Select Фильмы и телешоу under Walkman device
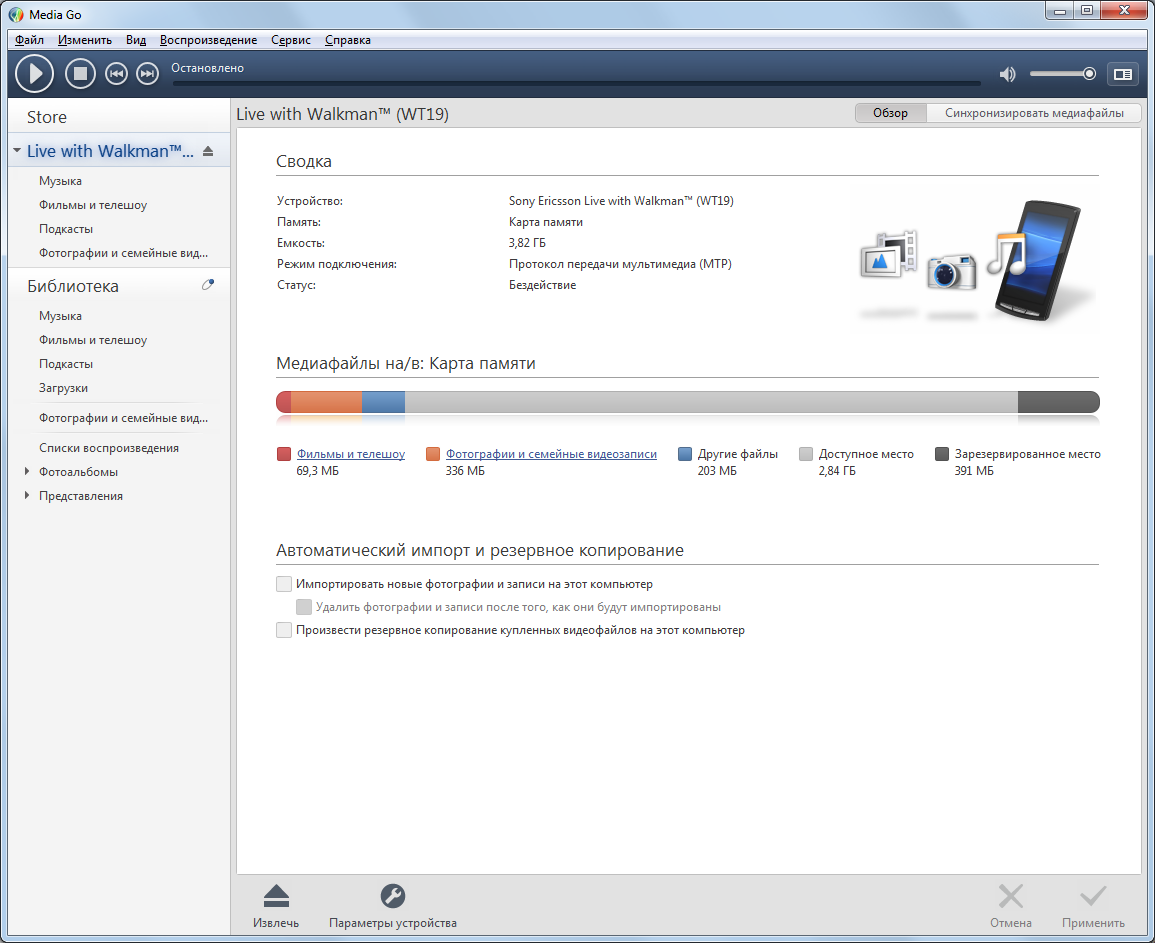Image resolution: width=1155 pixels, height=943 pixels. 93,205
